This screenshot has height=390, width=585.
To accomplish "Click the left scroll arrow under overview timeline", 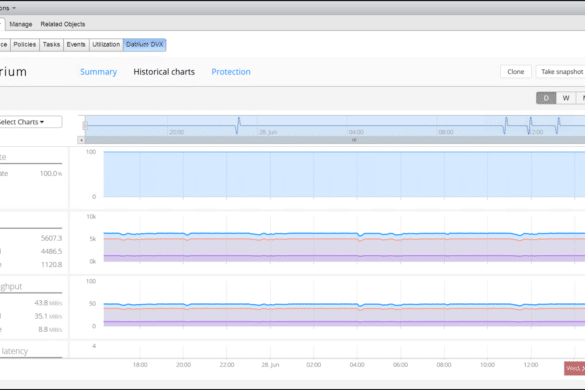I will (x=81, y=140).
